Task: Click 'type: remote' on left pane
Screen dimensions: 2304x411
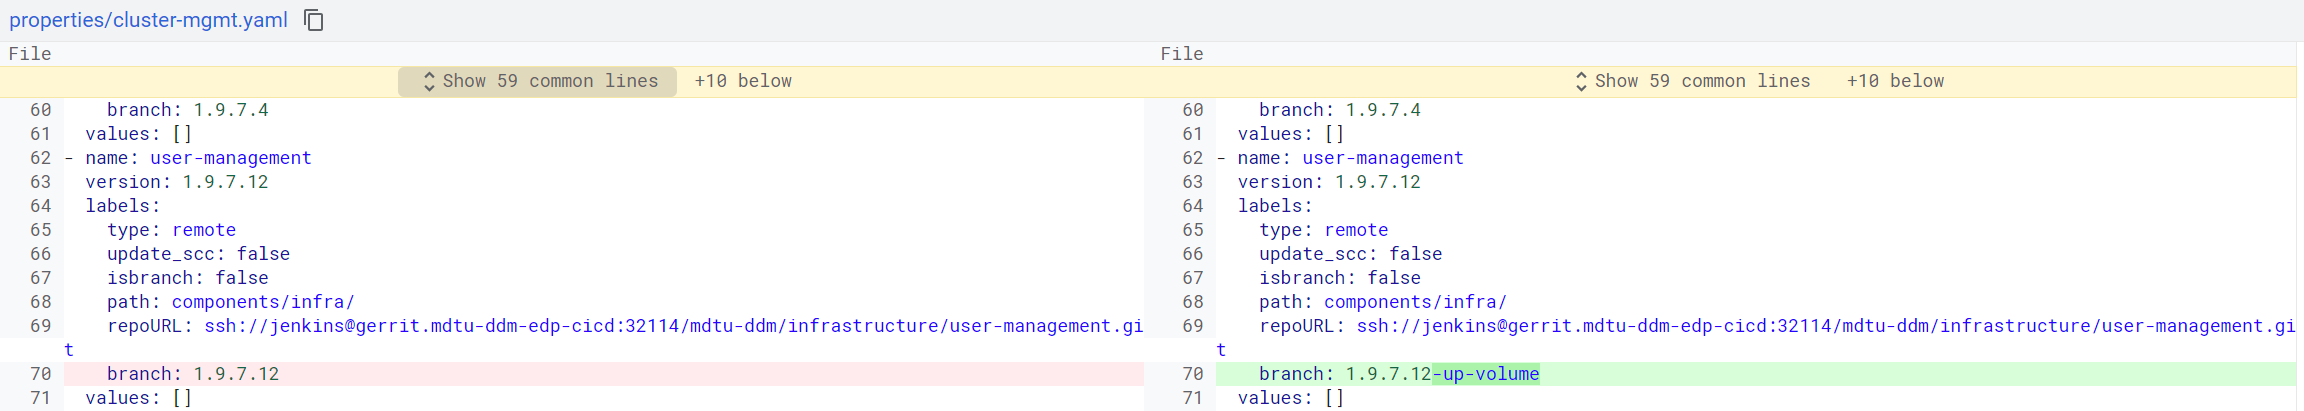Action: 172,230
